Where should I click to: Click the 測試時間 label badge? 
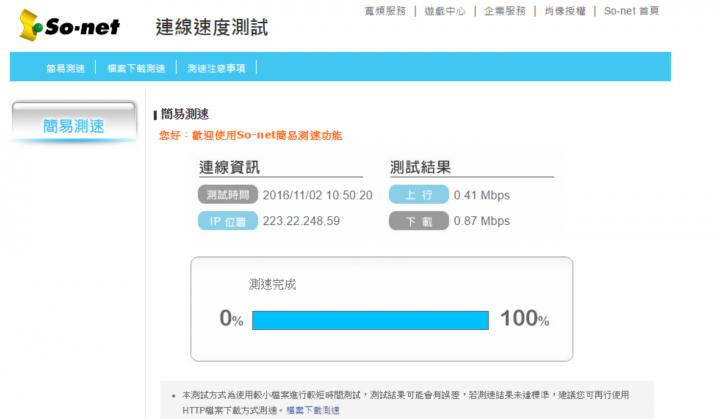coord(228,195)
